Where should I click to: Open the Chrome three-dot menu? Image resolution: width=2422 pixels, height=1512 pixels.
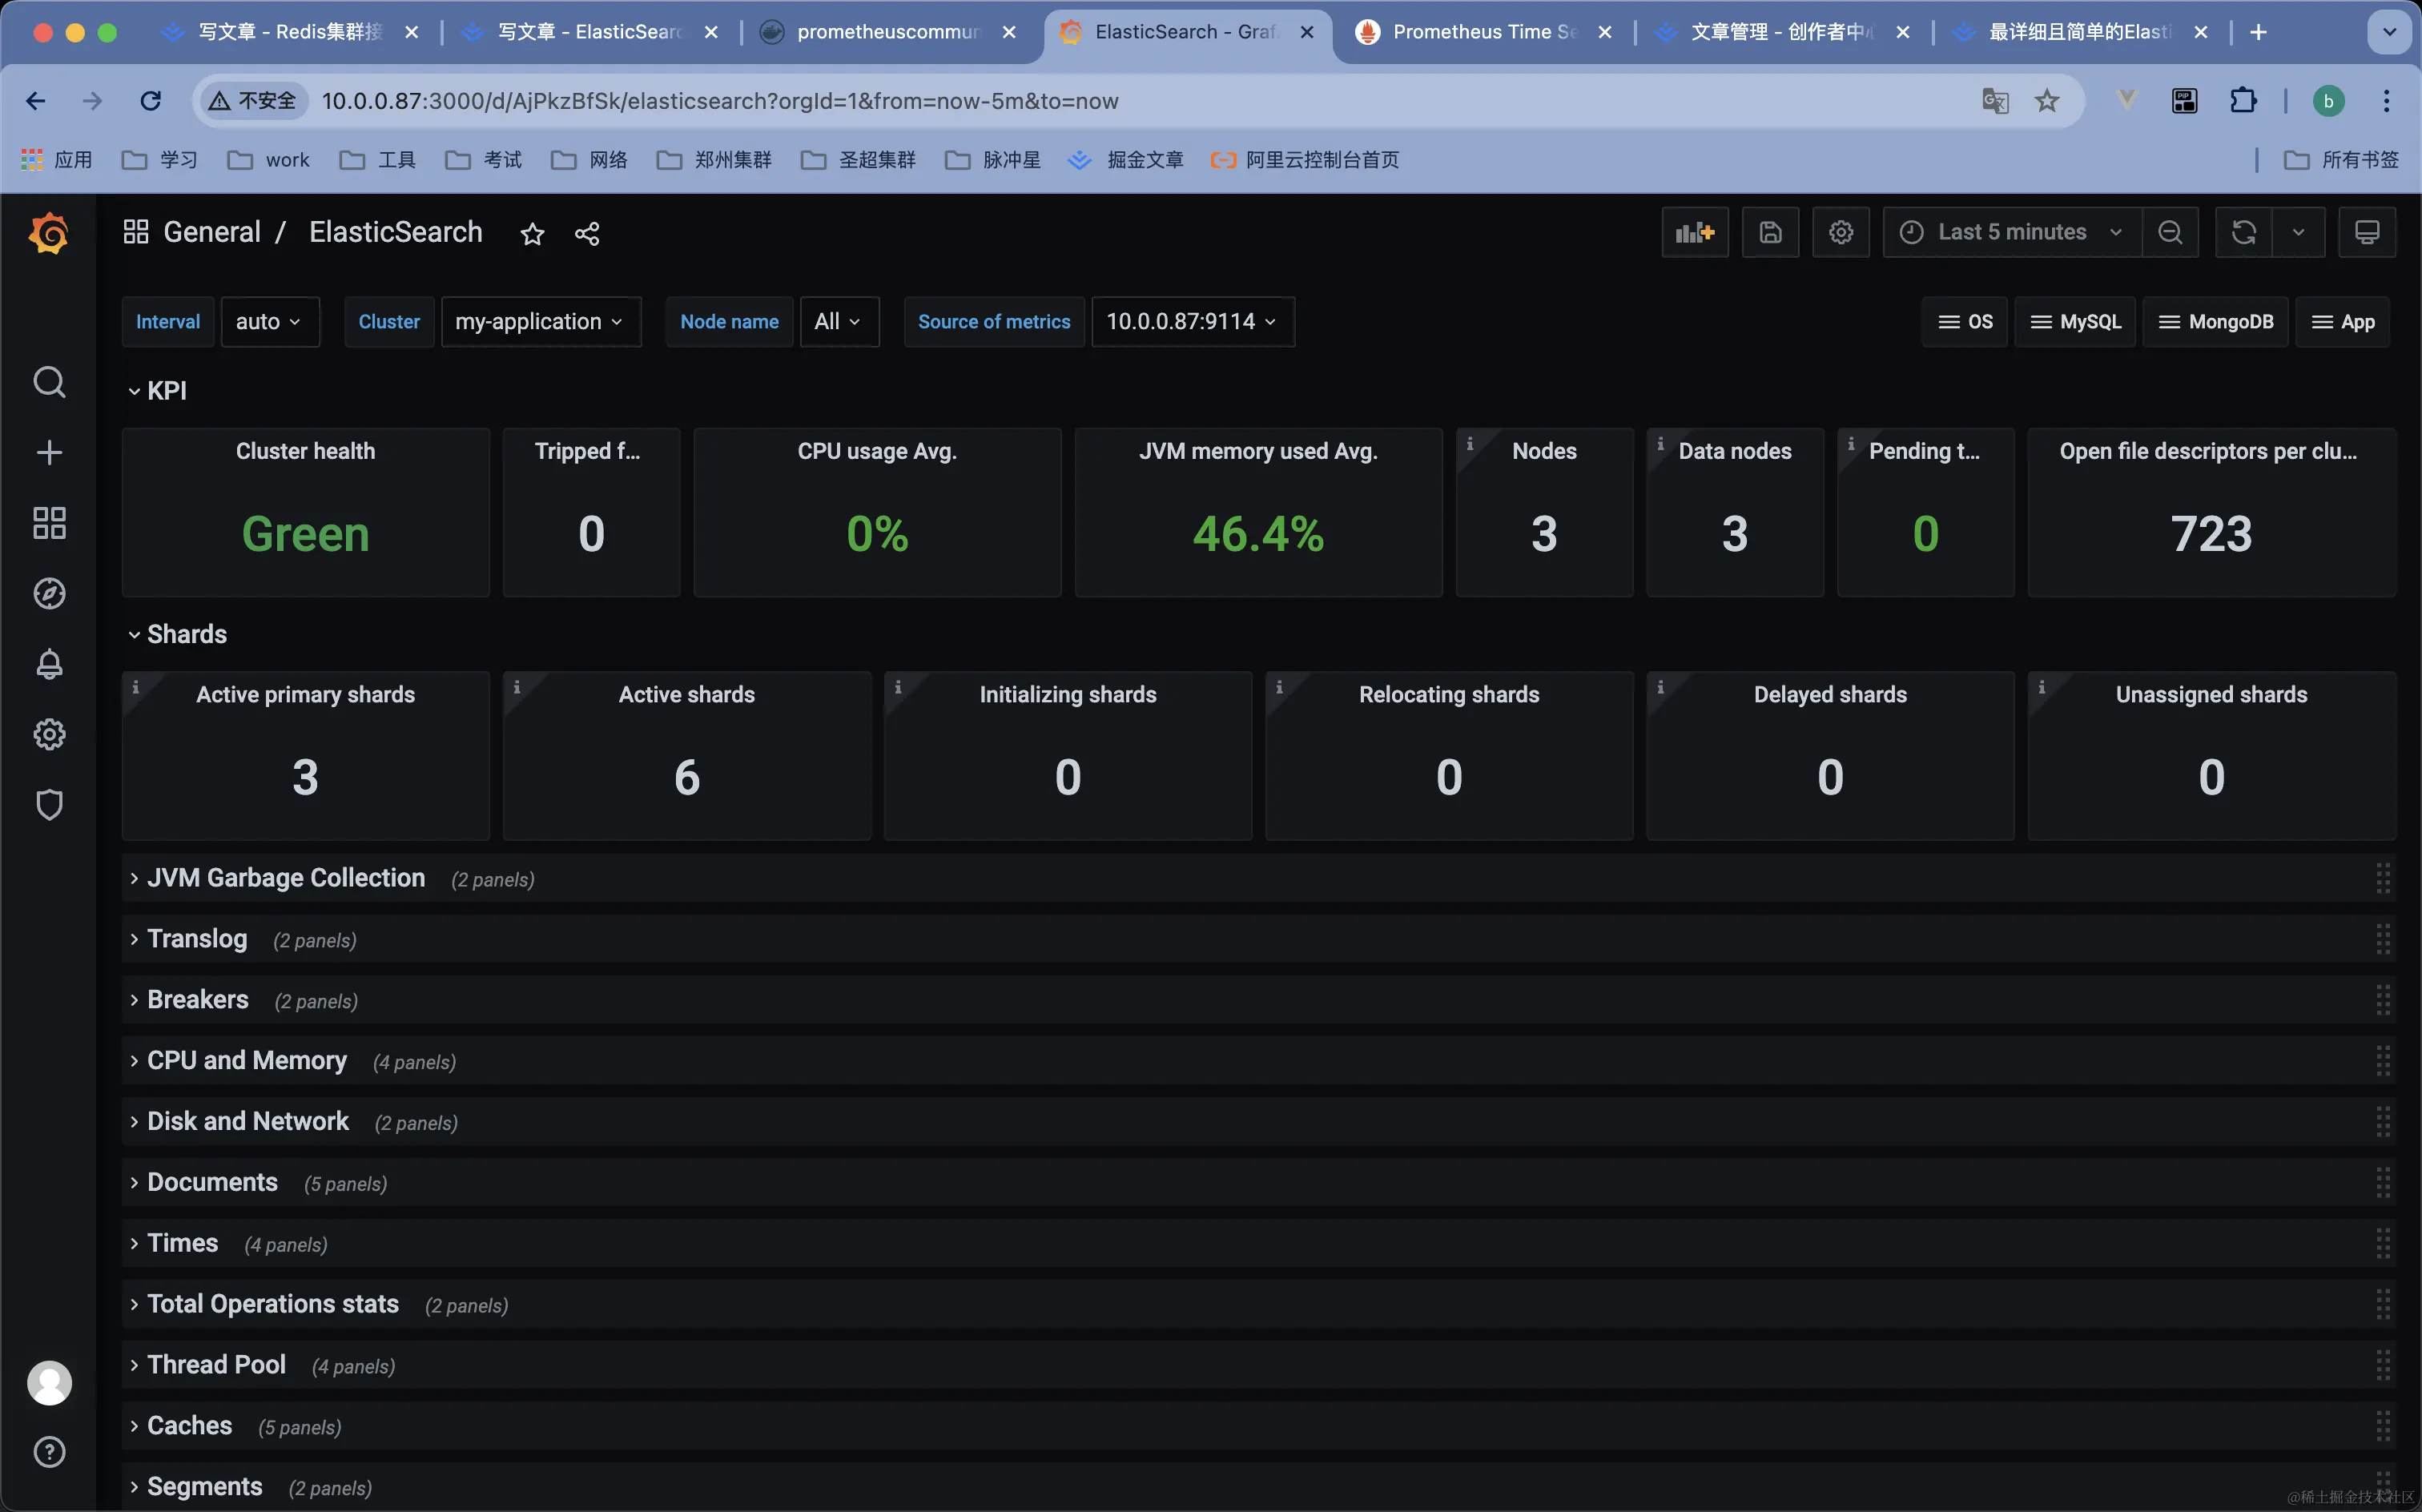(x=2387, y=101)
